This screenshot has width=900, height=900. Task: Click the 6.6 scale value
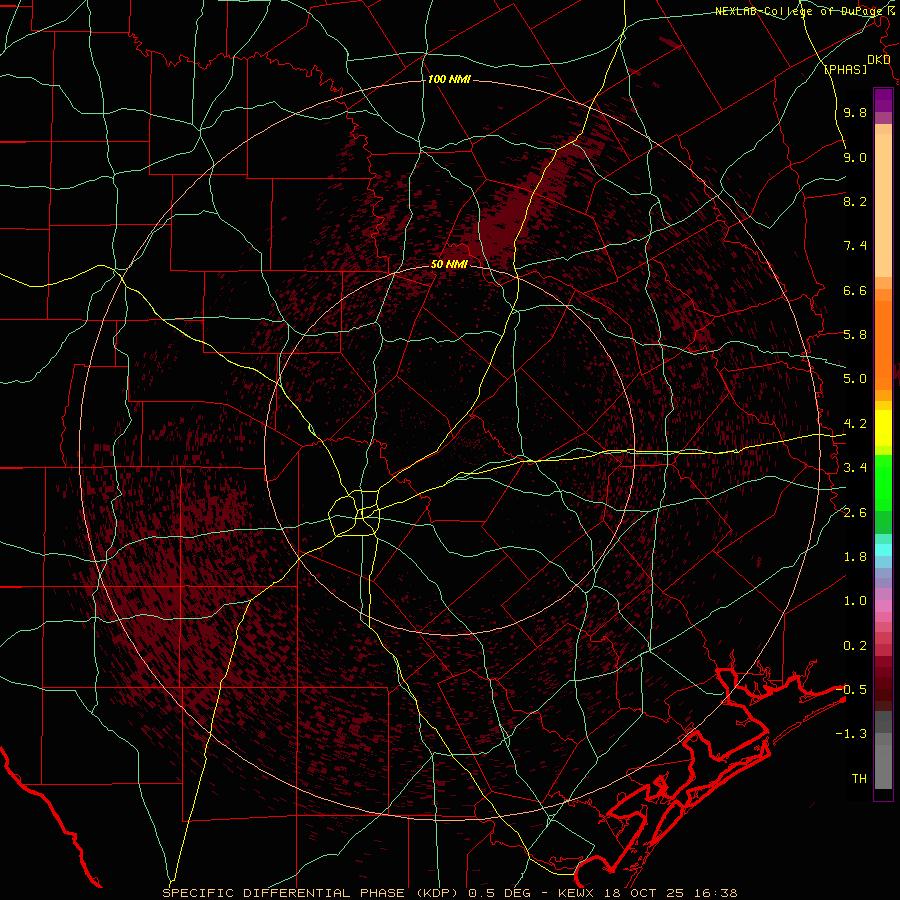(855, 290)
